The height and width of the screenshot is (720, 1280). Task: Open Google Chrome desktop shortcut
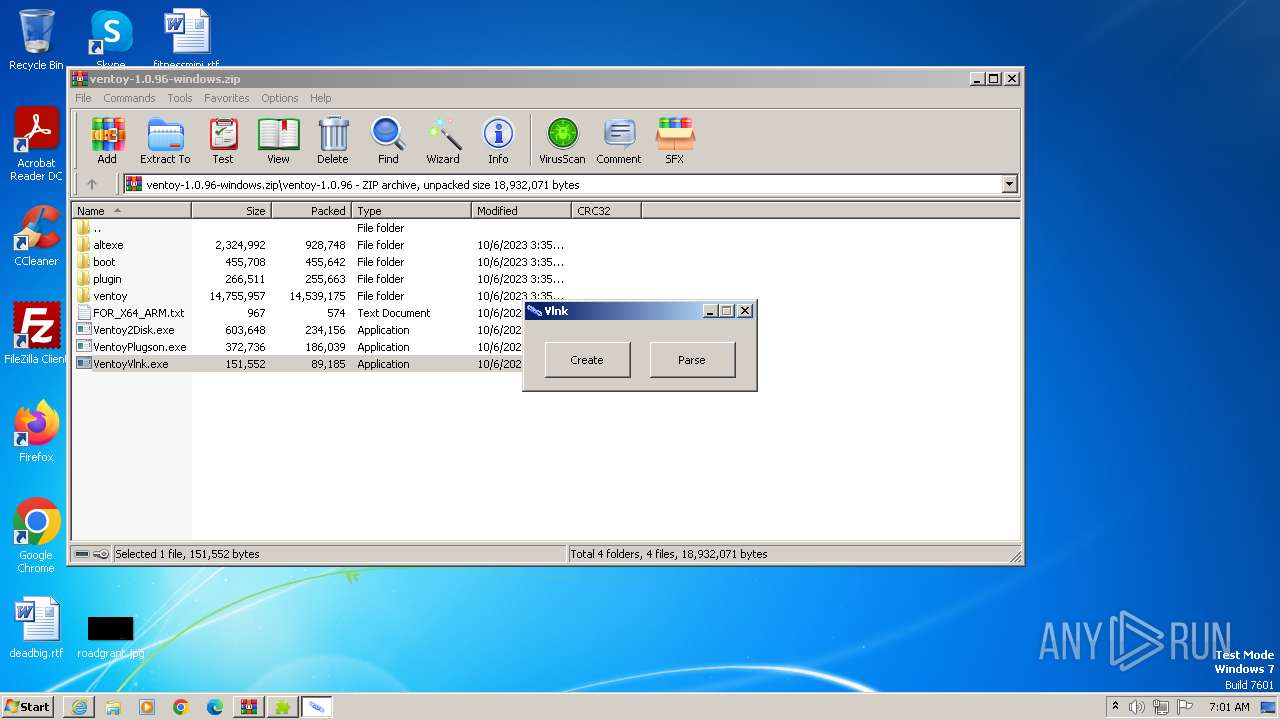pyautogui.click(x=36, y=536)
